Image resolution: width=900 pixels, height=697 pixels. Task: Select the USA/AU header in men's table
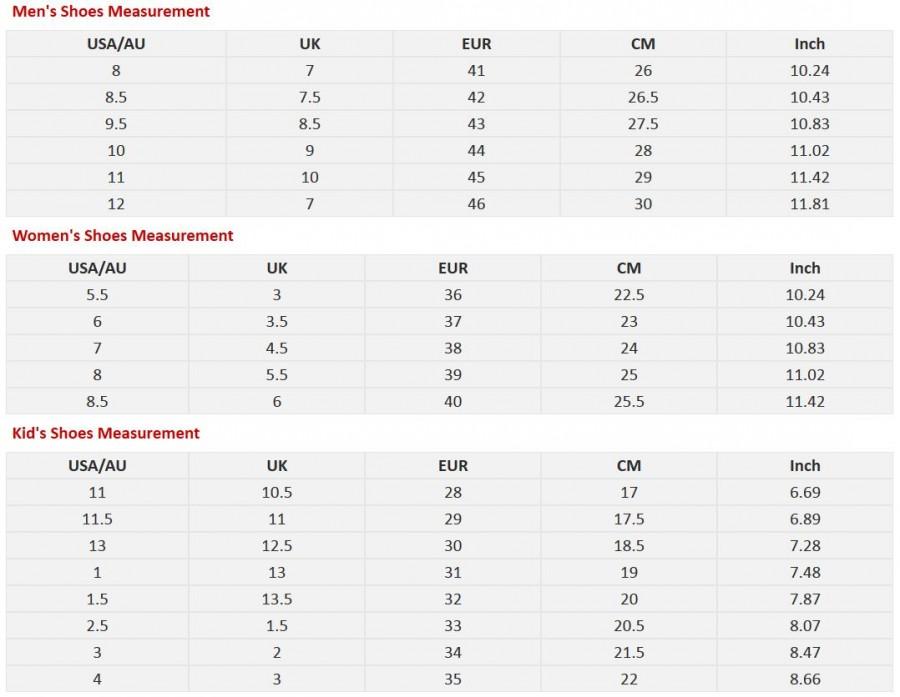(116, 44)
